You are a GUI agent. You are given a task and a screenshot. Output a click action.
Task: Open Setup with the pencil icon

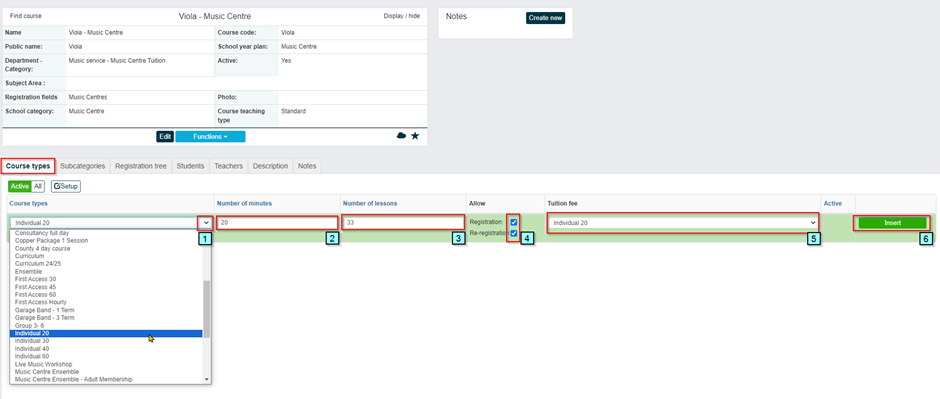(66, 186)
